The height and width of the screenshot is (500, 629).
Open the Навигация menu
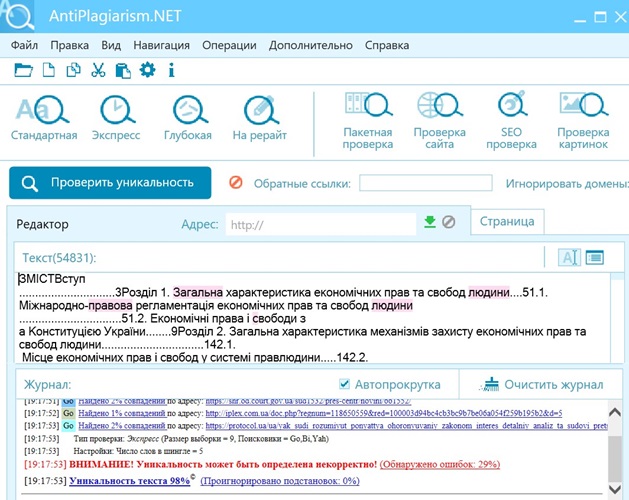coord(161,45)
